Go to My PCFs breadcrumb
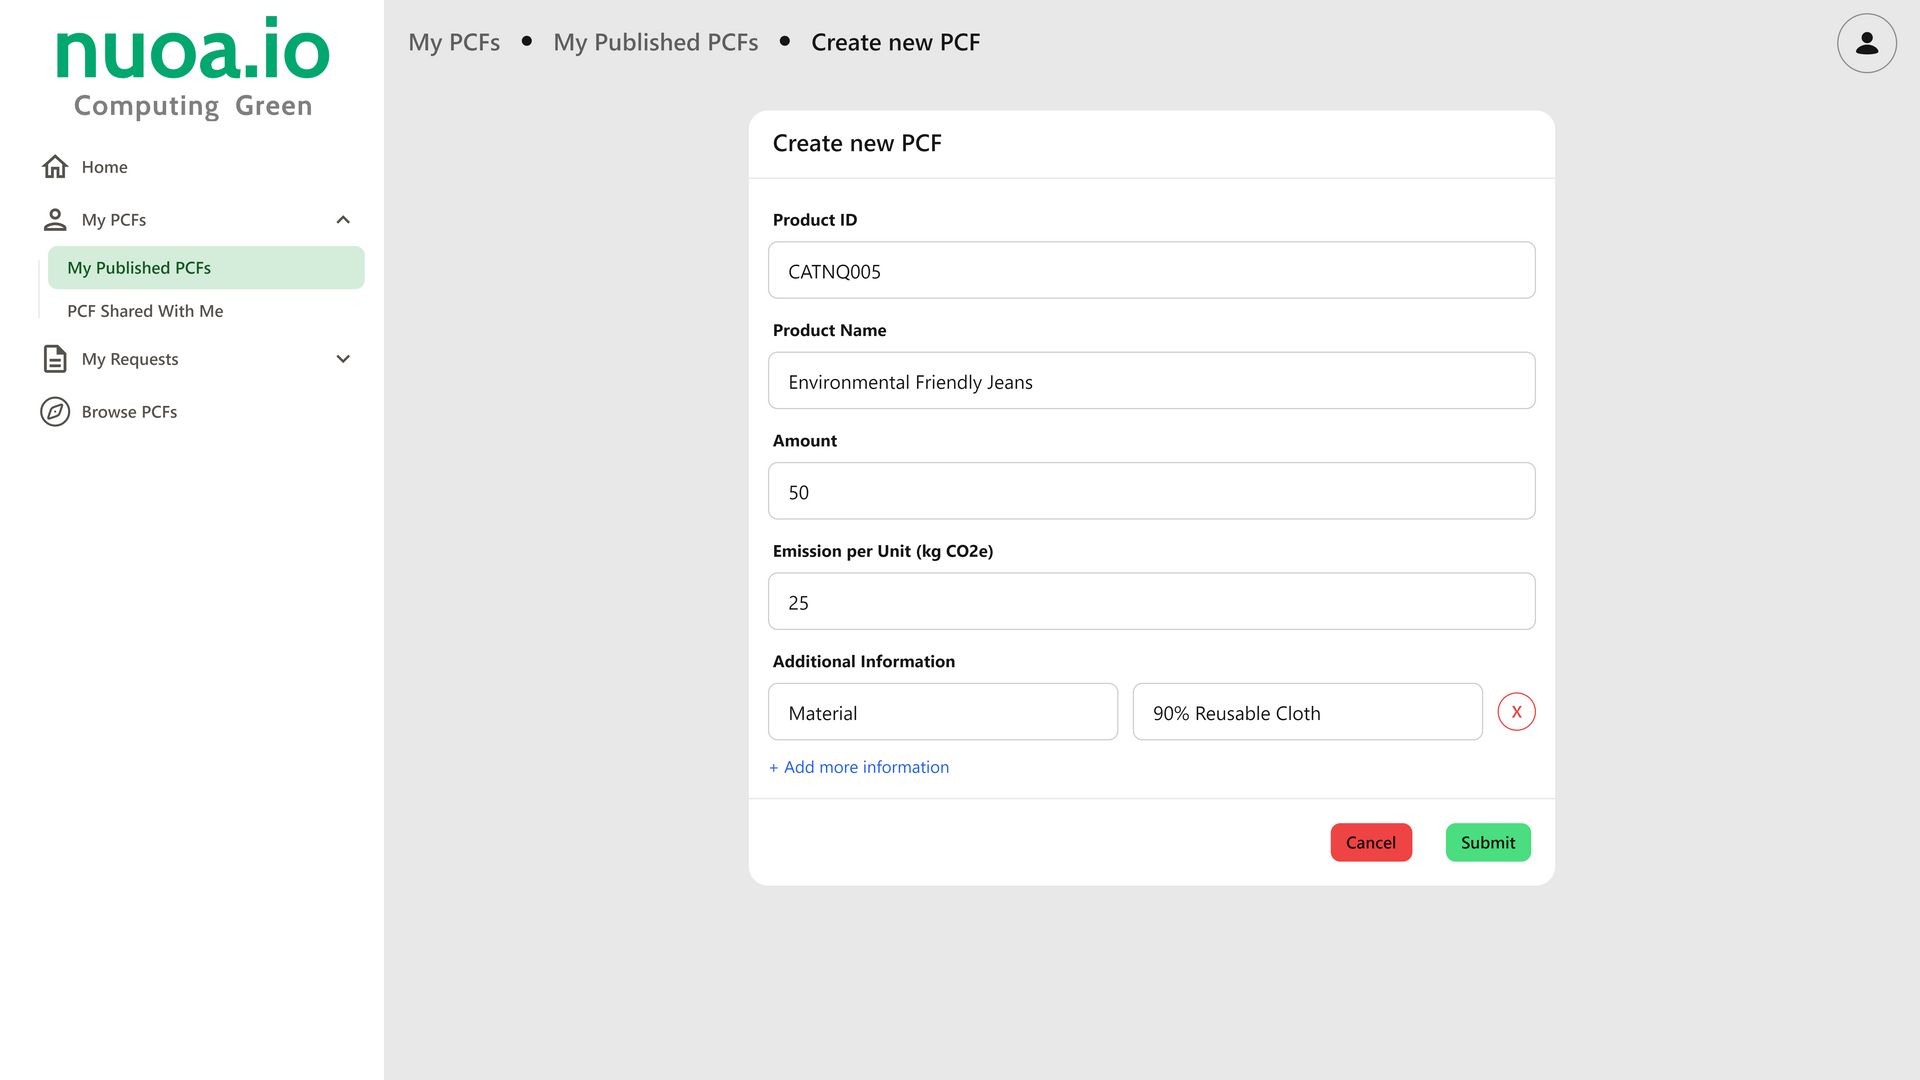1920x1080 pixels. [454, 42]
